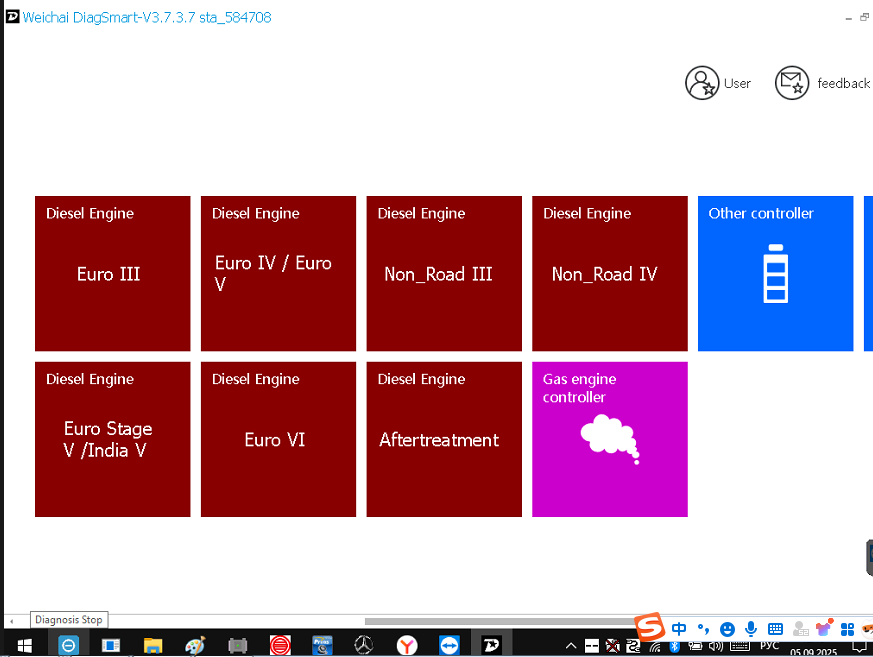Launch Paint from the taskbar palette icon
Viewport: 873px width, 657px height.
point(195,645)
